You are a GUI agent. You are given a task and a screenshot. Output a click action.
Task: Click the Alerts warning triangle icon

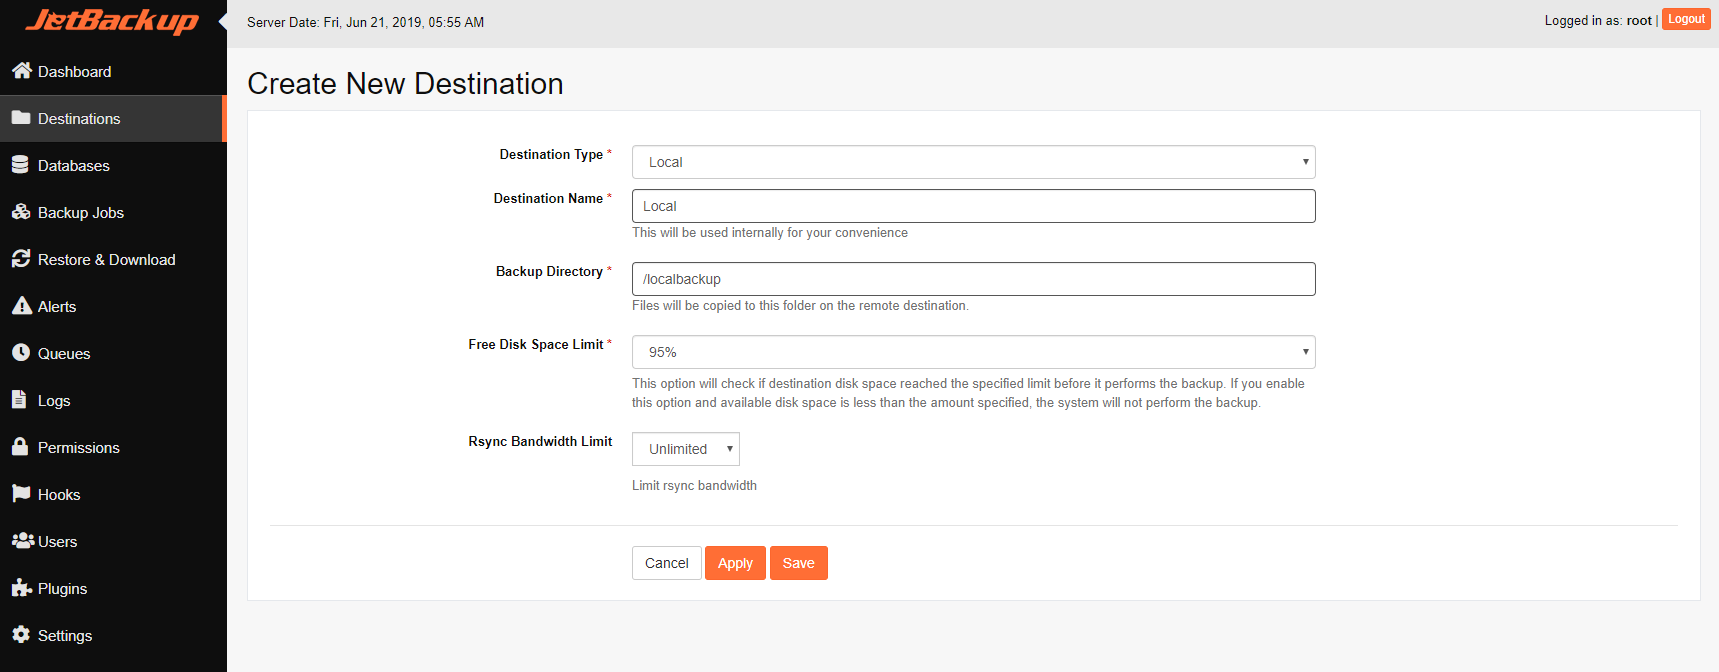click(21, 305)
